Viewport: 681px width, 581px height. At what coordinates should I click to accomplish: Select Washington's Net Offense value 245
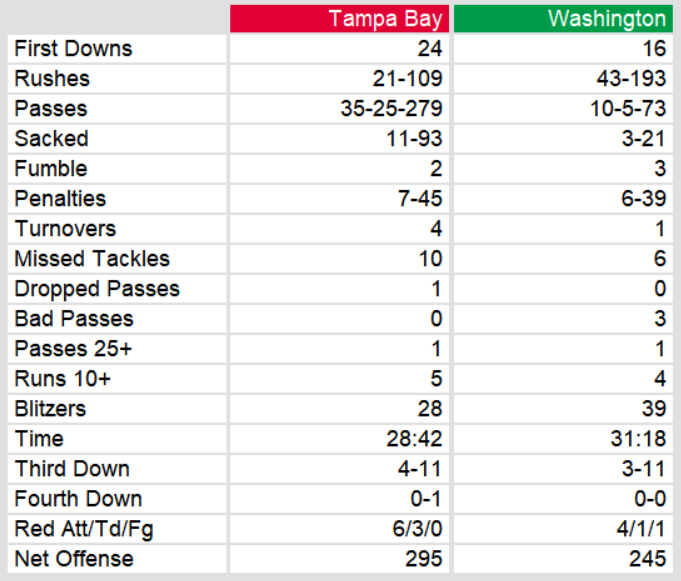click(x=647, y=559)
